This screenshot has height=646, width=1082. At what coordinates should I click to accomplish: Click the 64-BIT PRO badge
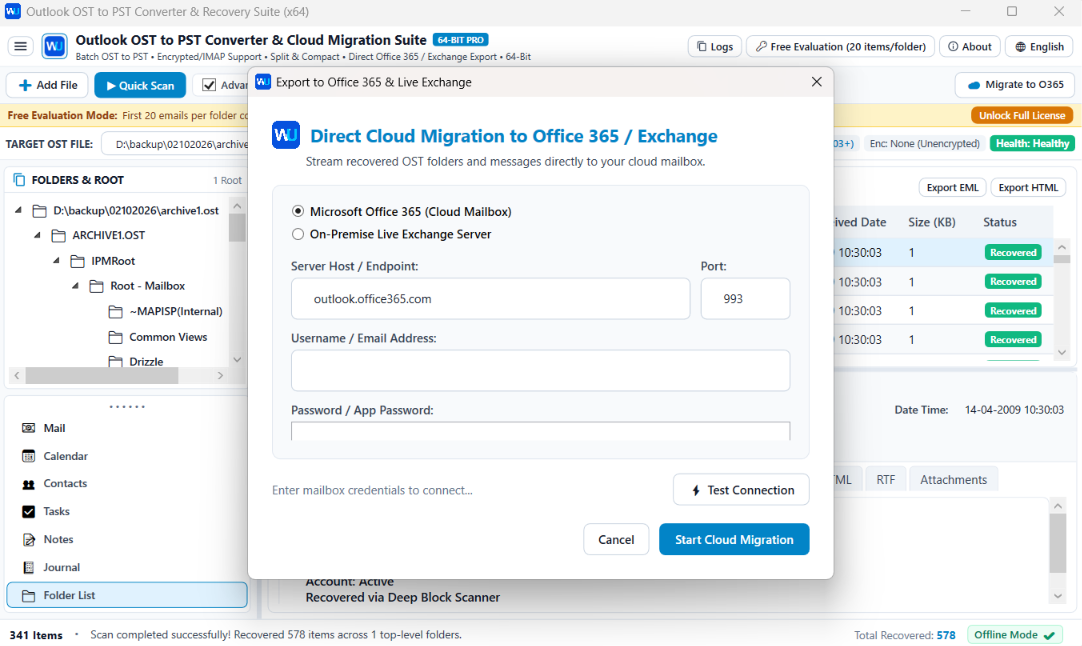(x=460, y=40)
